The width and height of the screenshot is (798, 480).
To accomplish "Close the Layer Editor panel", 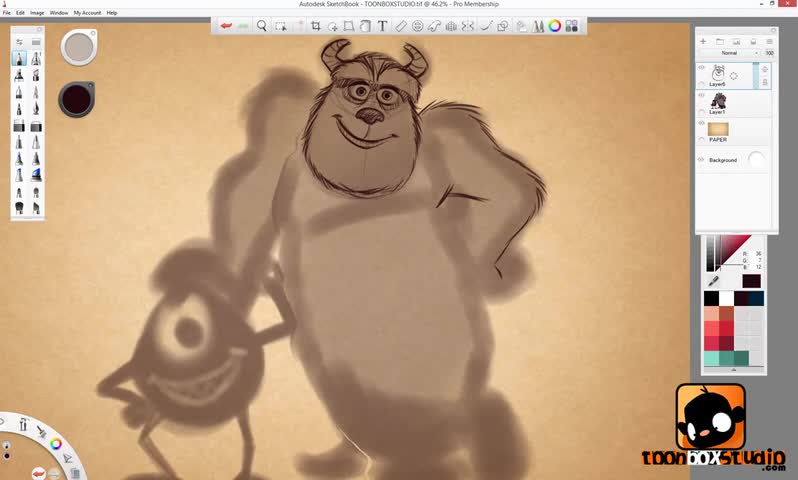I will (x=773, y=30).
